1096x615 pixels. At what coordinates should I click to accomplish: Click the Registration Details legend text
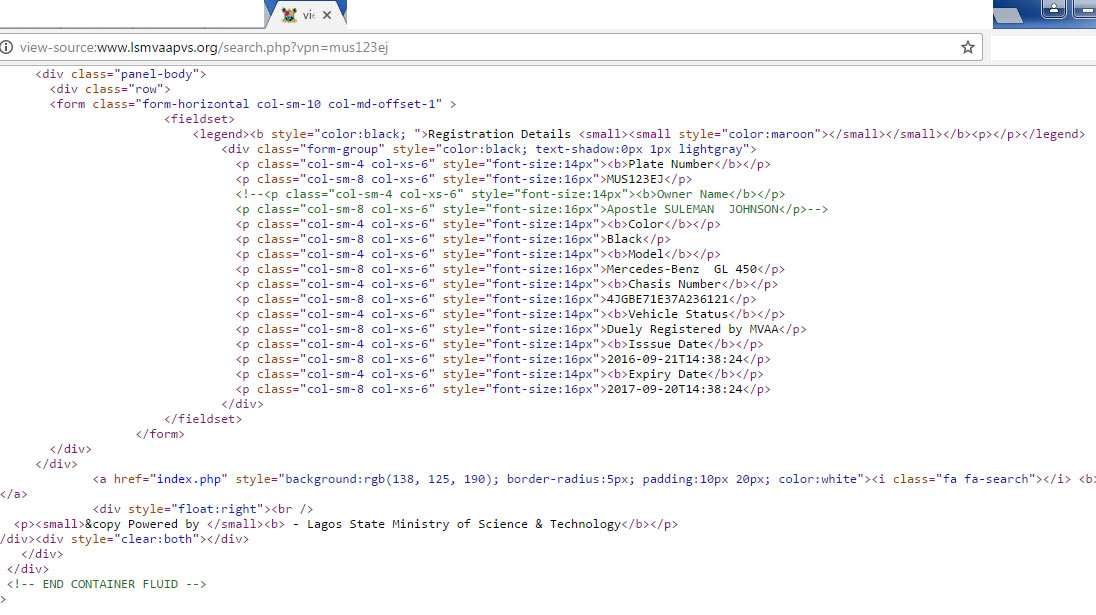pyautogui.click(x=499, y=134)
